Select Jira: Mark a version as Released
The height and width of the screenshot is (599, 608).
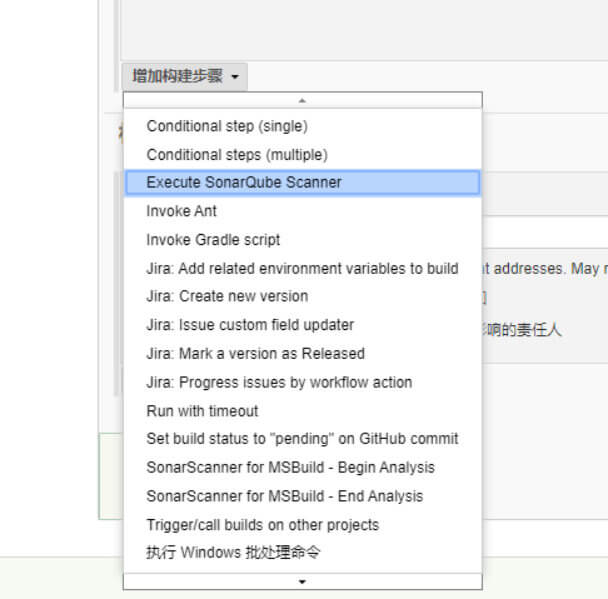pos(302,354)
